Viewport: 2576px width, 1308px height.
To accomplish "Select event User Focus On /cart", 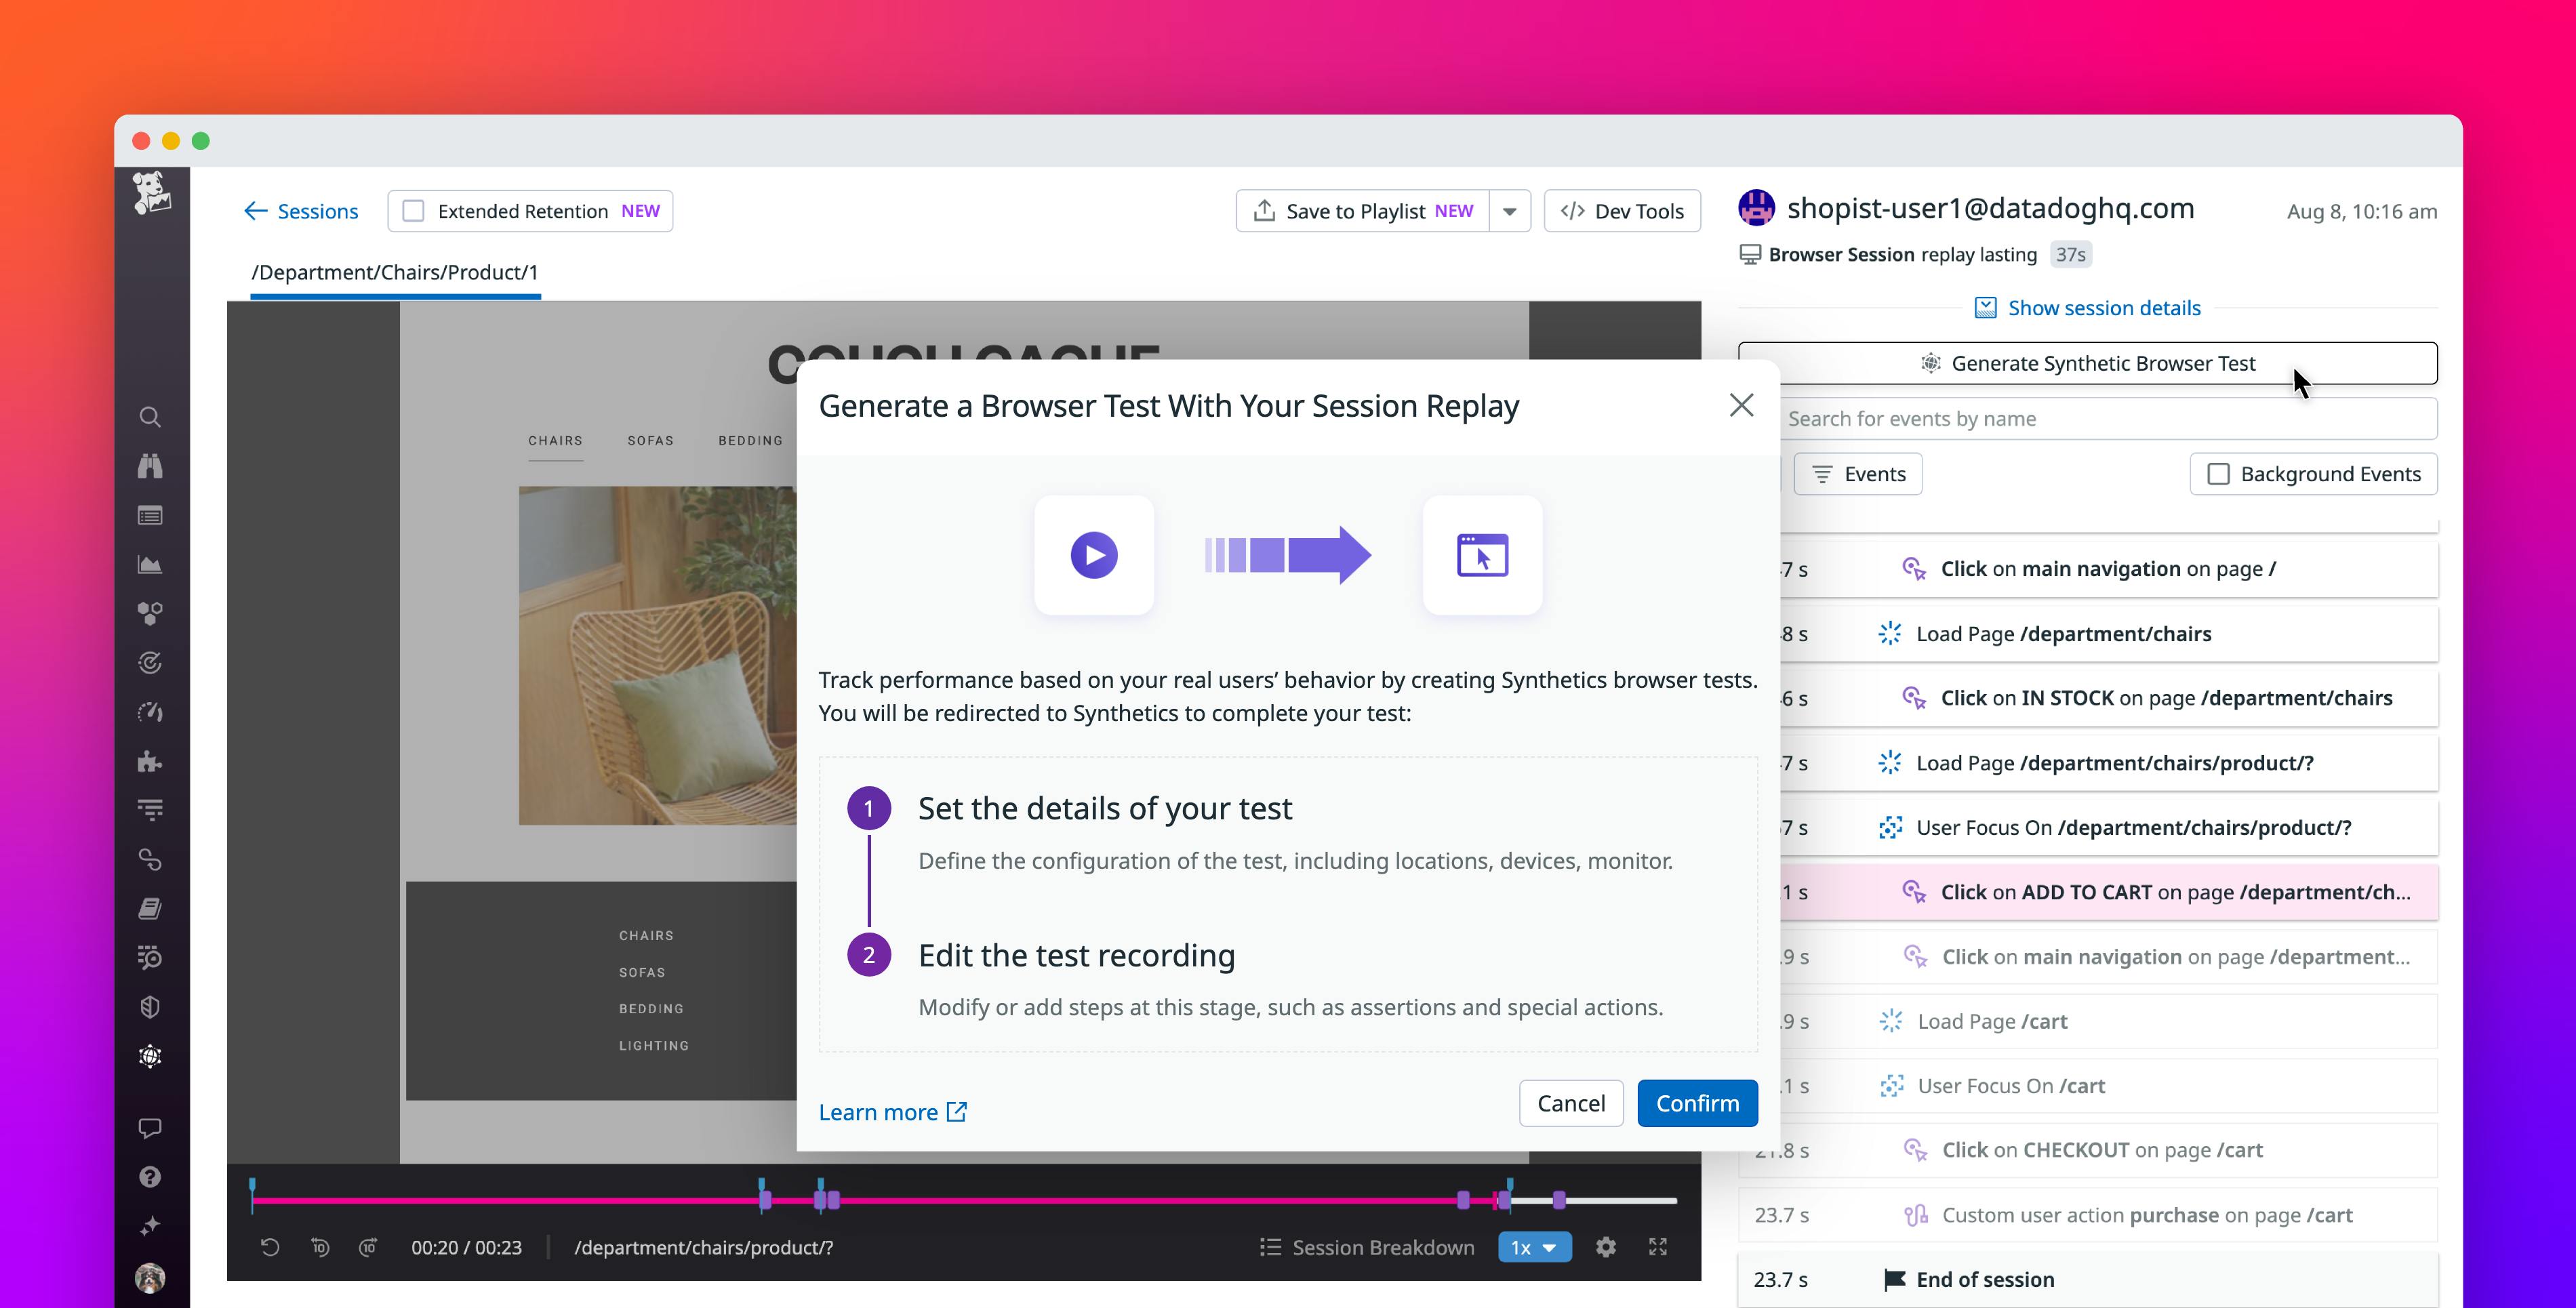I will click(2108, 1086).
